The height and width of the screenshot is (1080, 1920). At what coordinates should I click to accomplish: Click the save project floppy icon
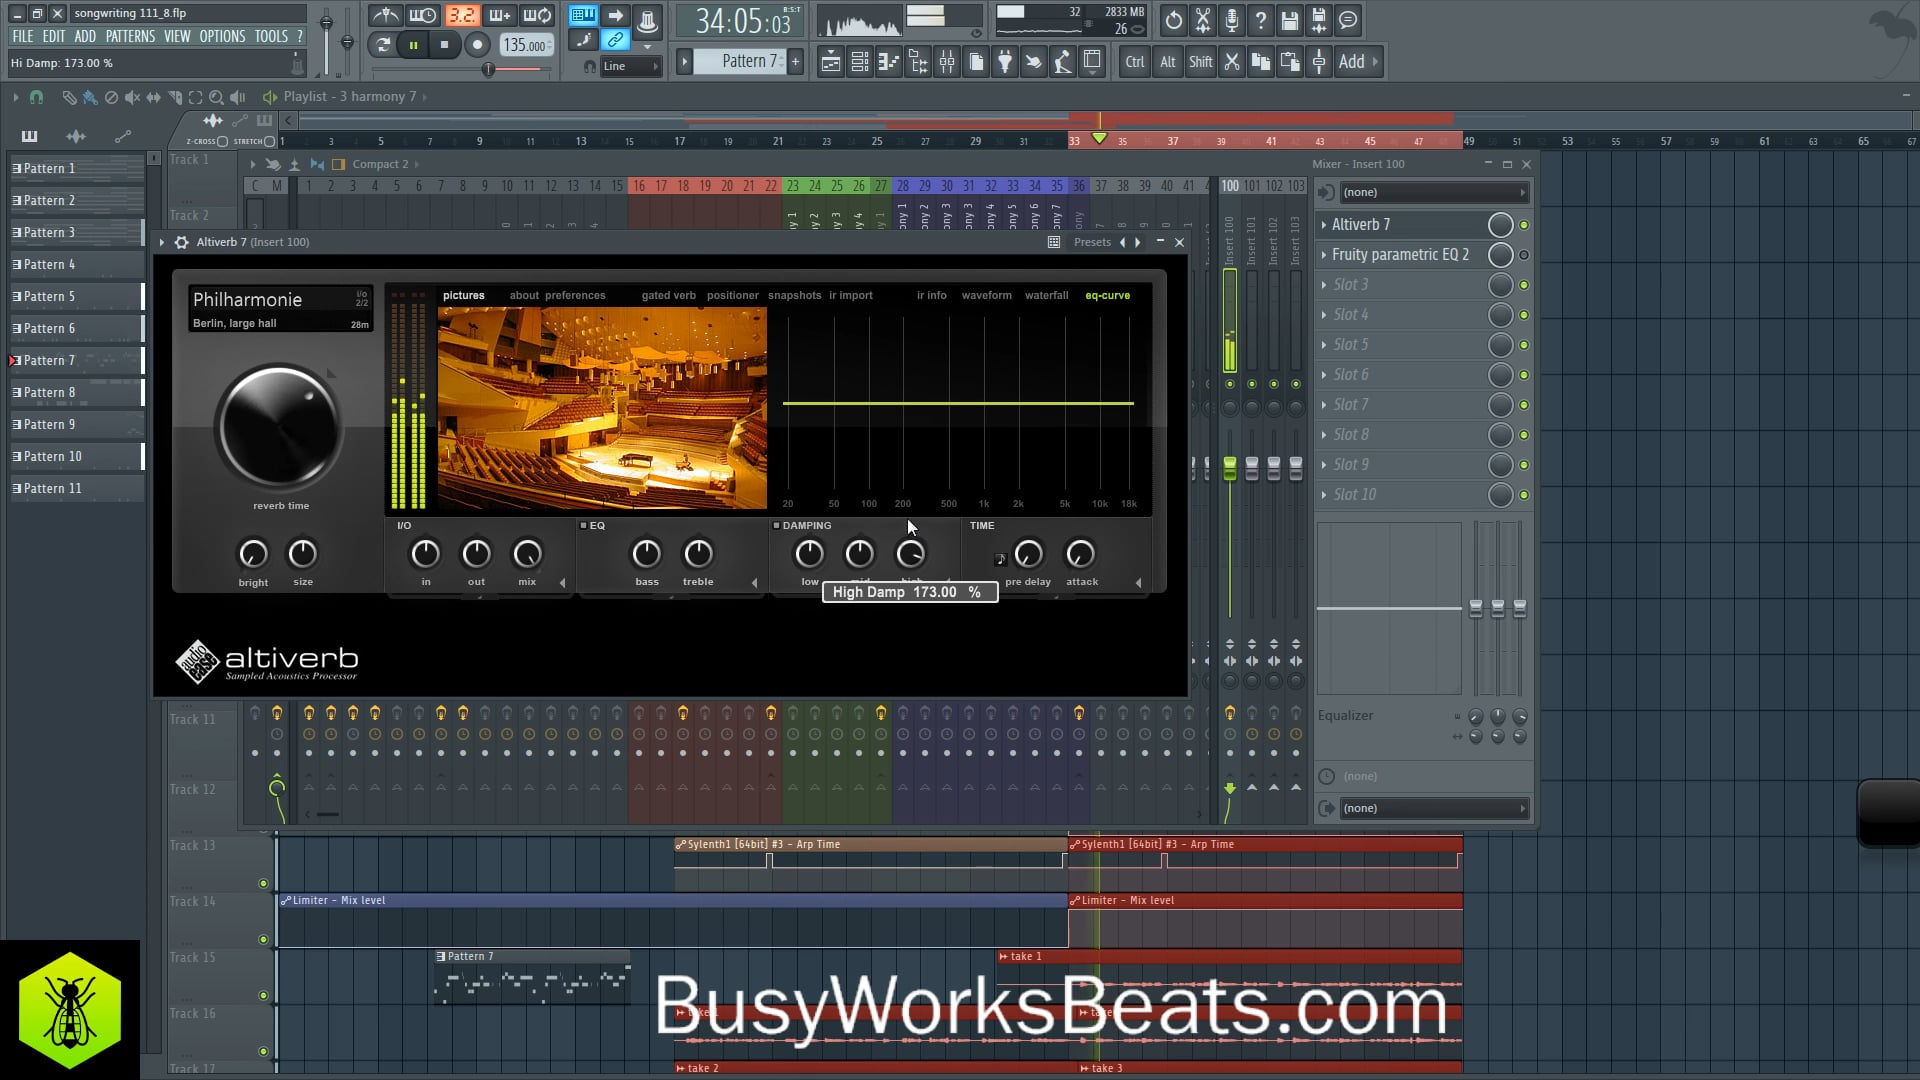click(x=1290, y=20)
